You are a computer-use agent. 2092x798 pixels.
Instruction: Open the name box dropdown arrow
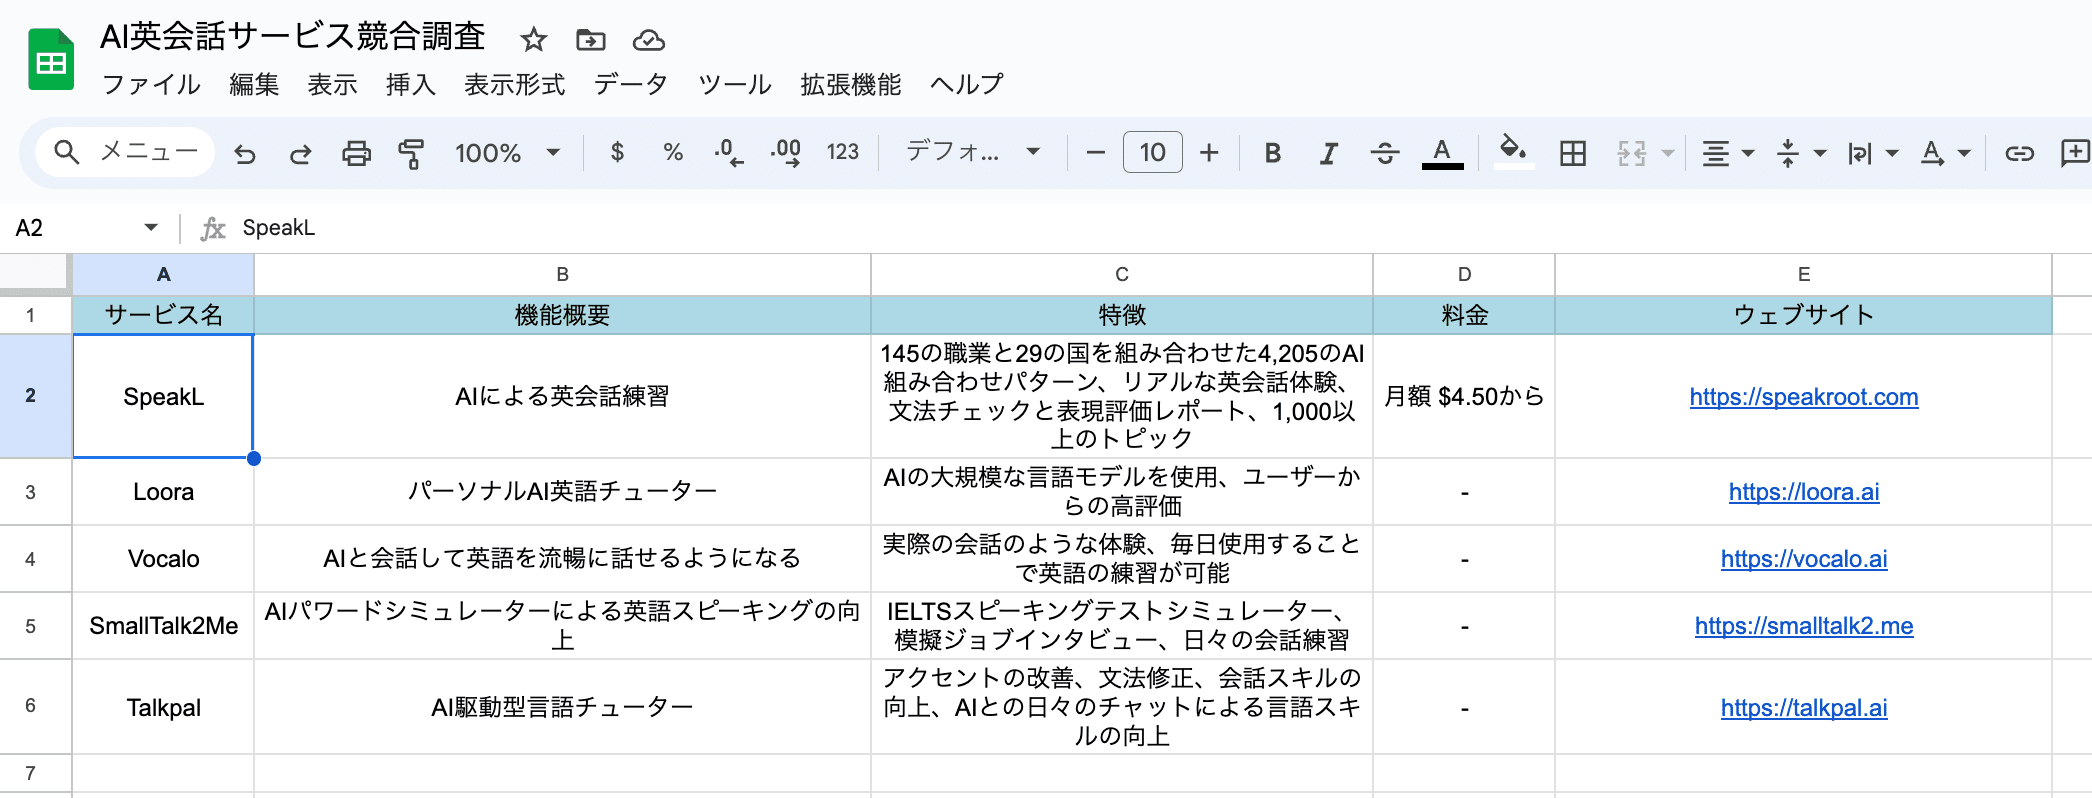coord(151,227)
